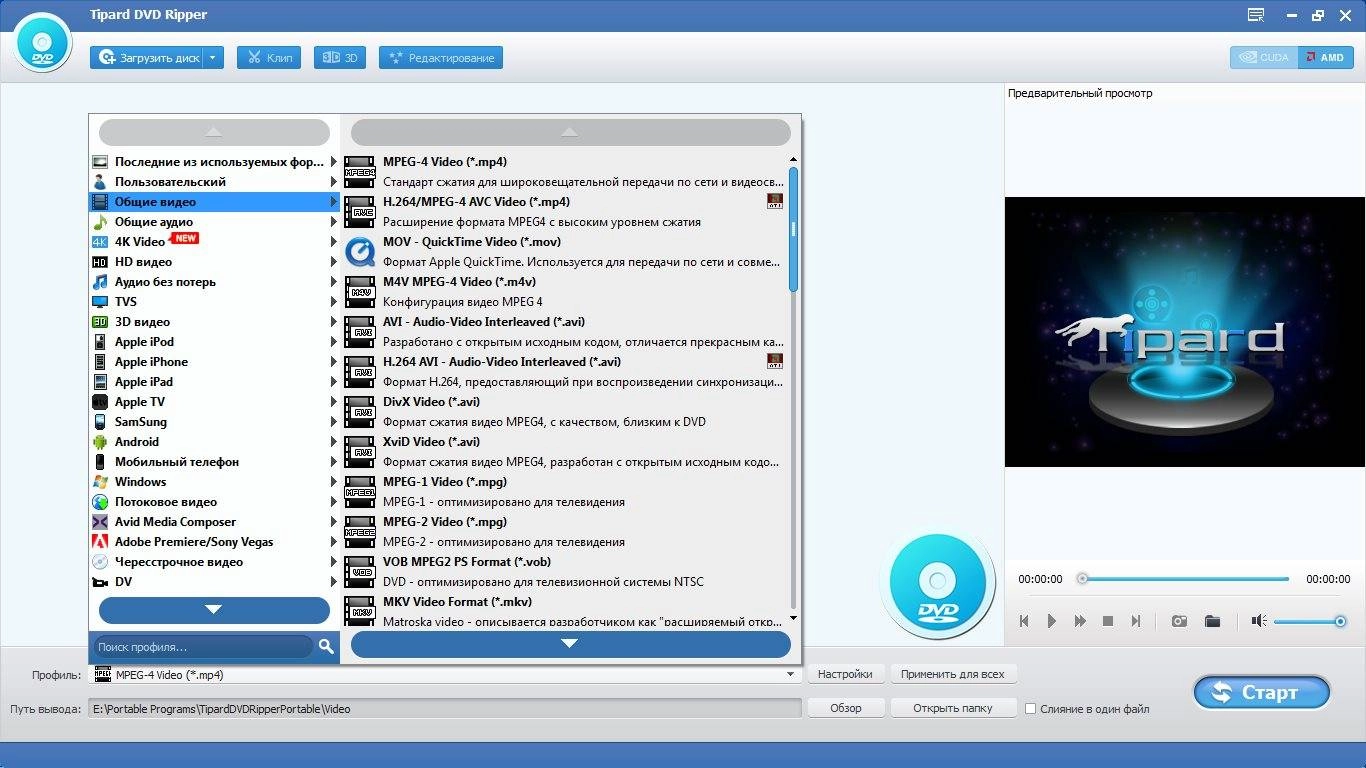Click the QuickTime MOV format icon
1366x768 pixels.
pos(360,251)
